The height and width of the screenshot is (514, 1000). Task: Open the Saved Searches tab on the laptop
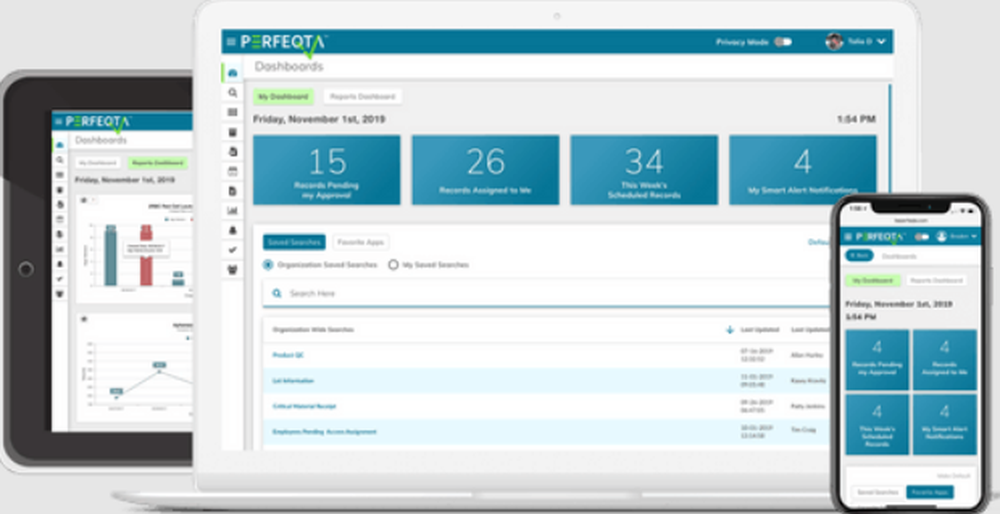[294, 242]
